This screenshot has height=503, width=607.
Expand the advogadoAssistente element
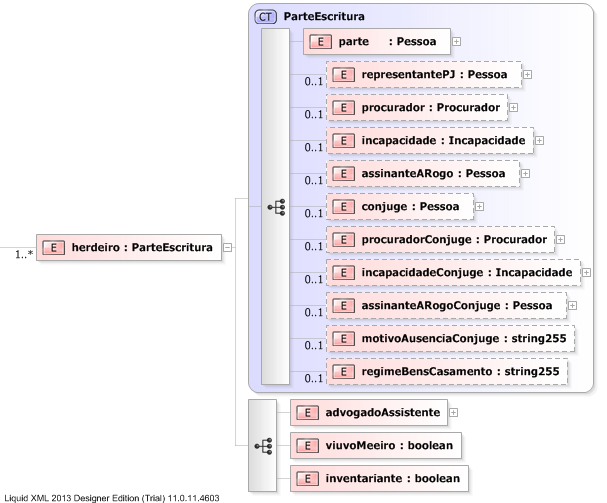coord(454,411)
